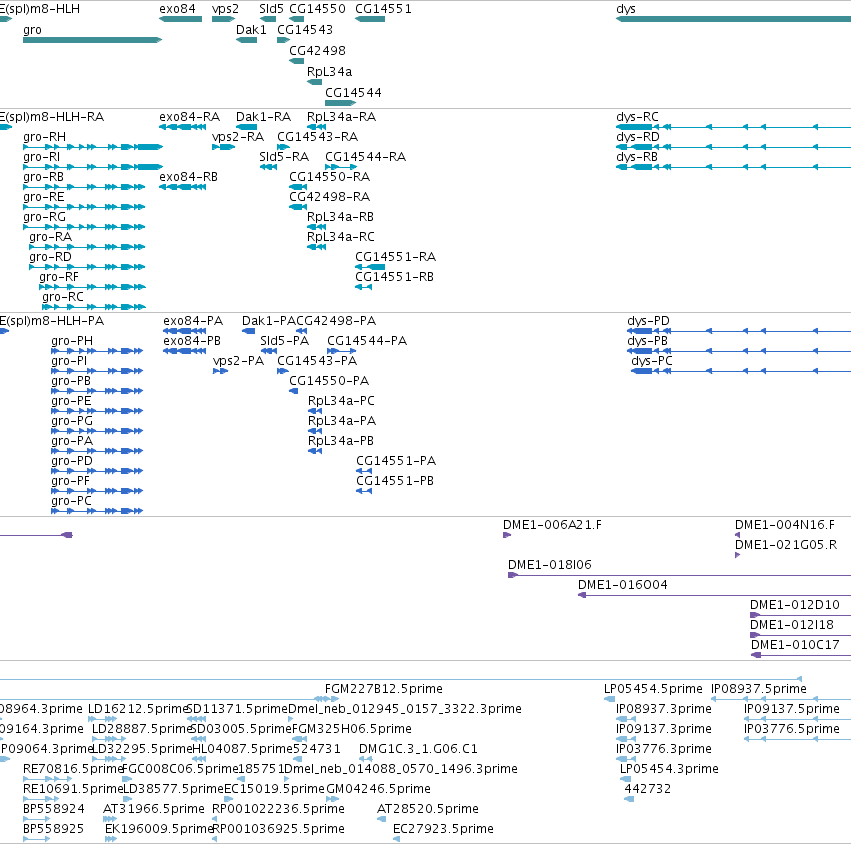Click the DME1-010C17 clone label
Screen dimensions: 851x844
[x=795, y=645]
